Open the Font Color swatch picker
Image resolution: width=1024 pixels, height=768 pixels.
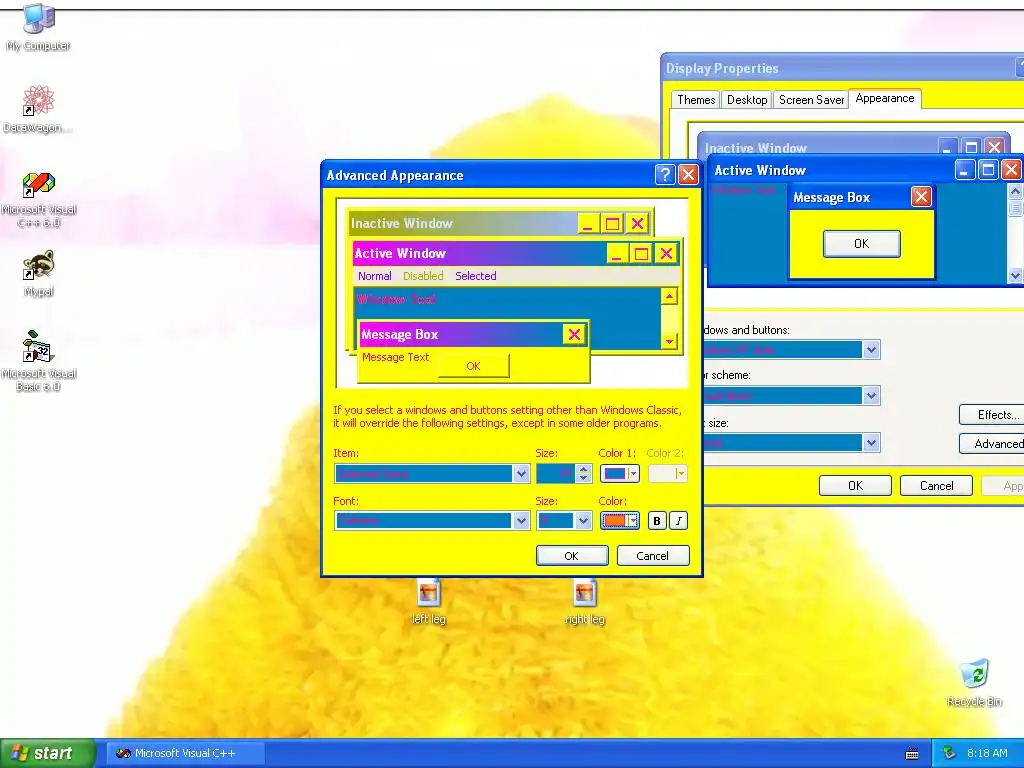pos(619,520)
